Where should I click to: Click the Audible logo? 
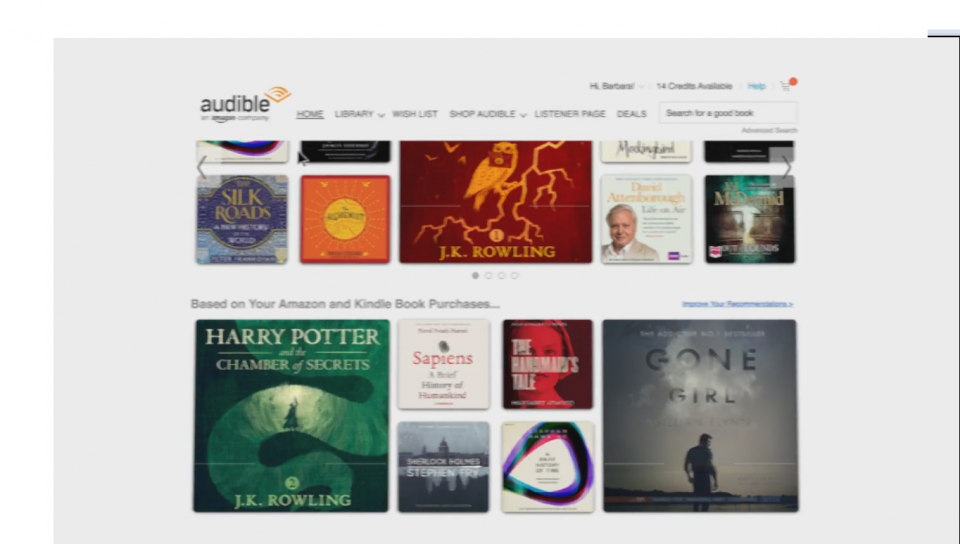(x=245, y=104)
